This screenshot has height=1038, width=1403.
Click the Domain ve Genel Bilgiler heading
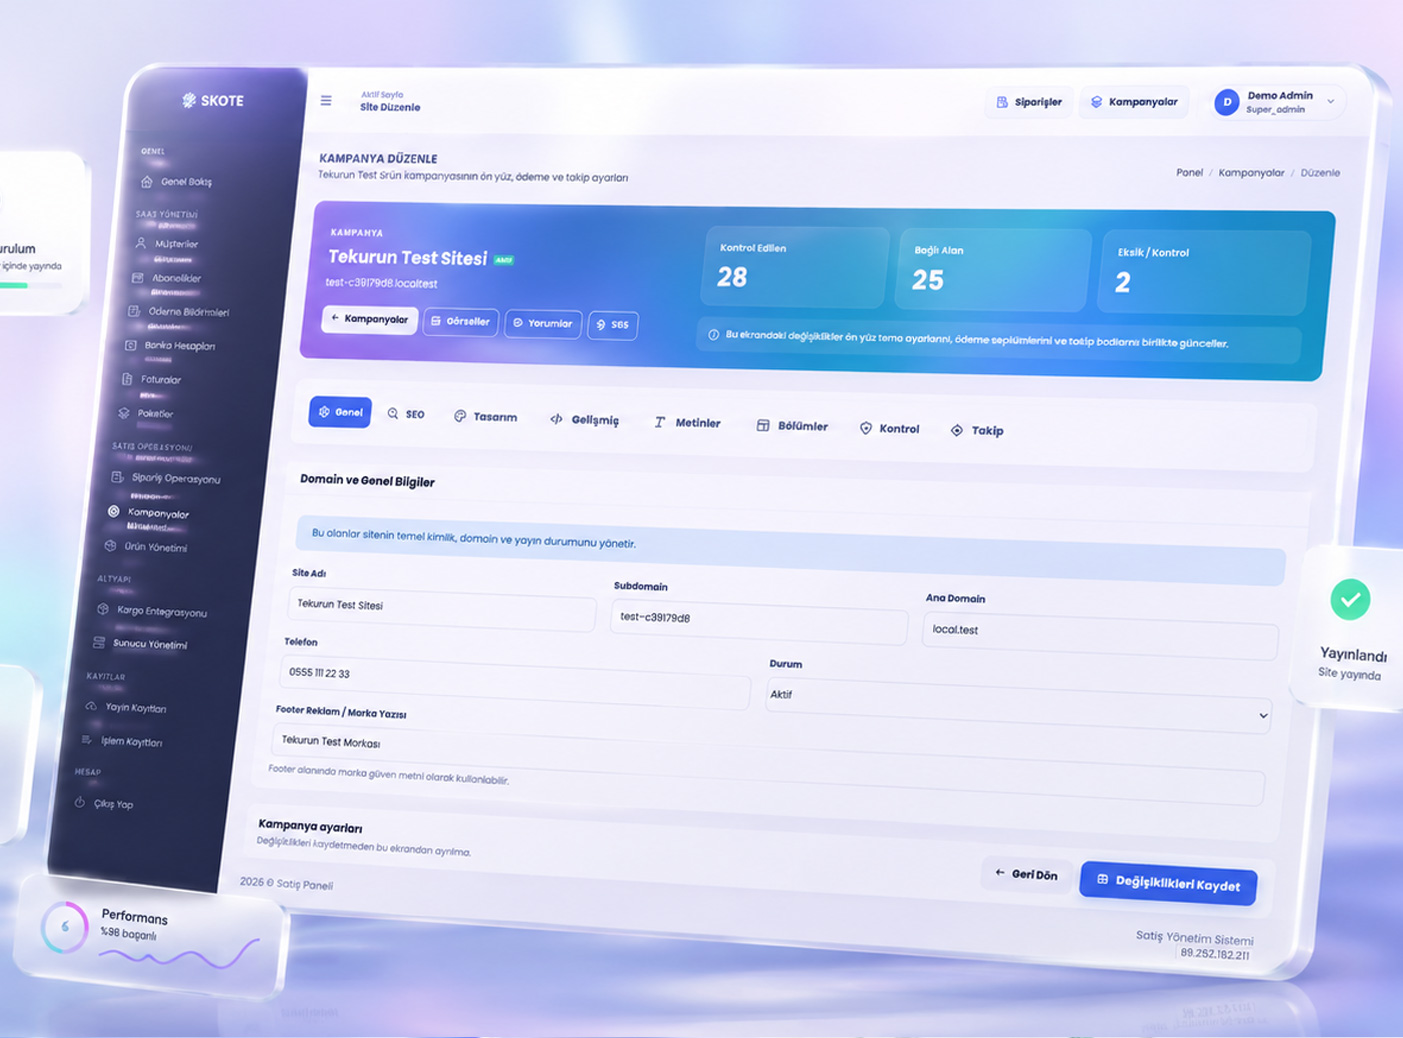367,481
